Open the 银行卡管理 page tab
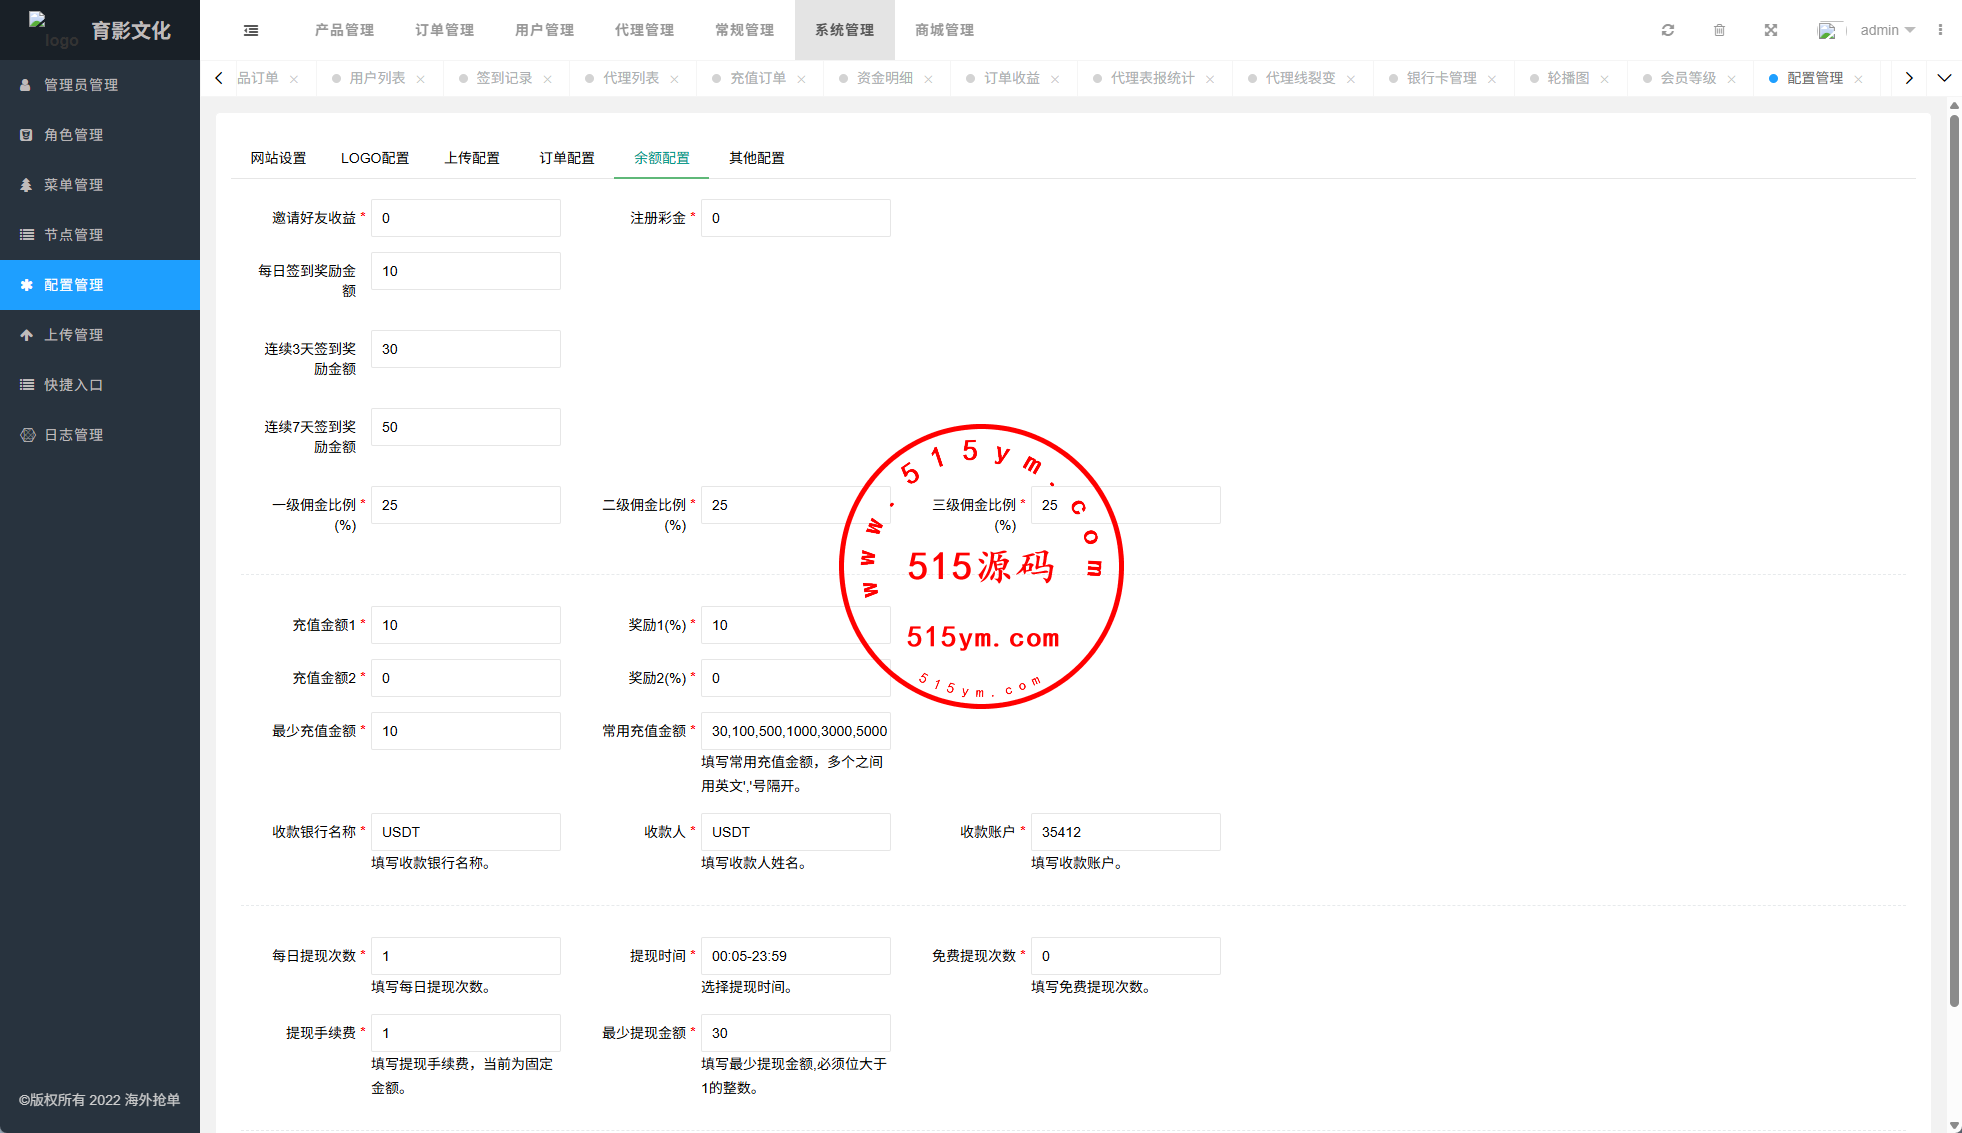Viewport: 1962px width, 1133px height. 1441,78
